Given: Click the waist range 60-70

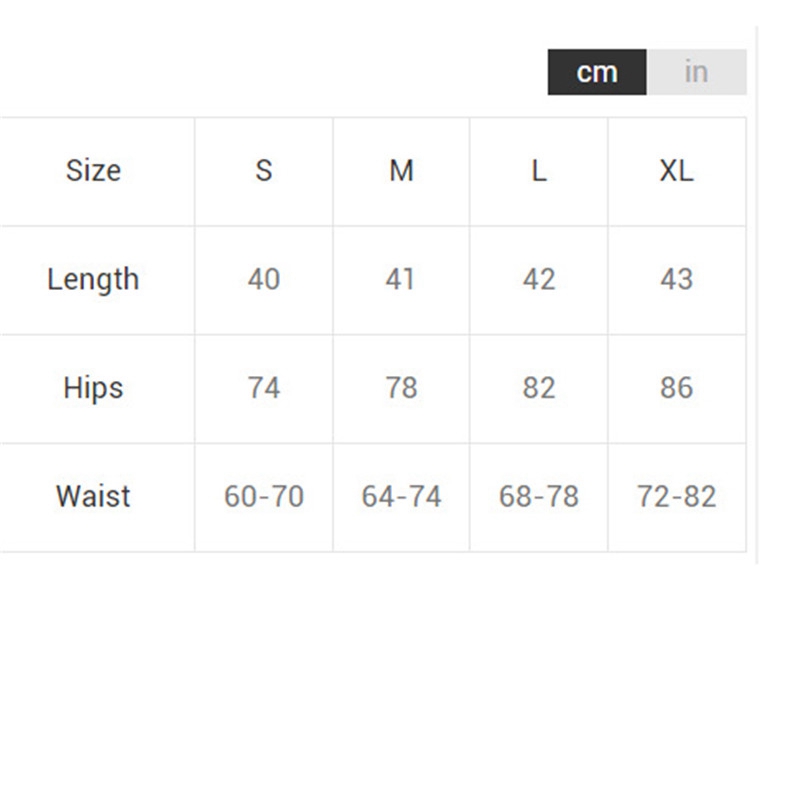Looking at the screenshot, I should click(264, 496).
